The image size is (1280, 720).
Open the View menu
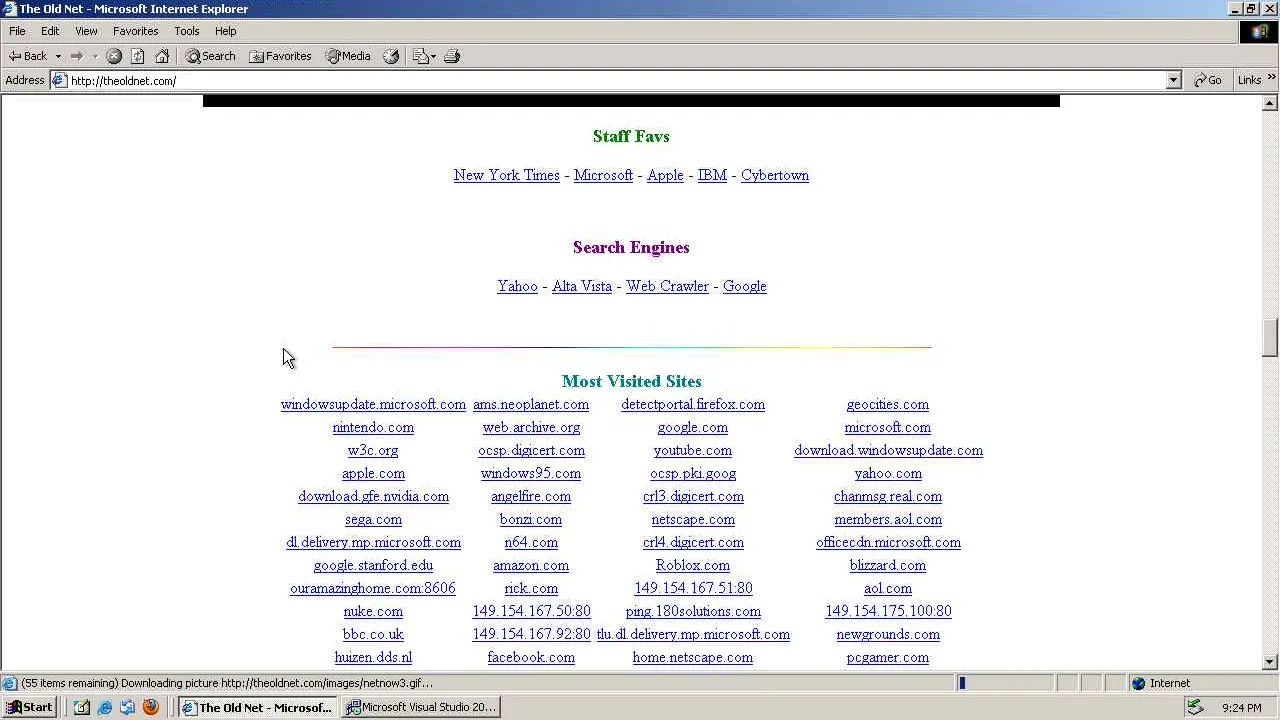coord(86,31)
